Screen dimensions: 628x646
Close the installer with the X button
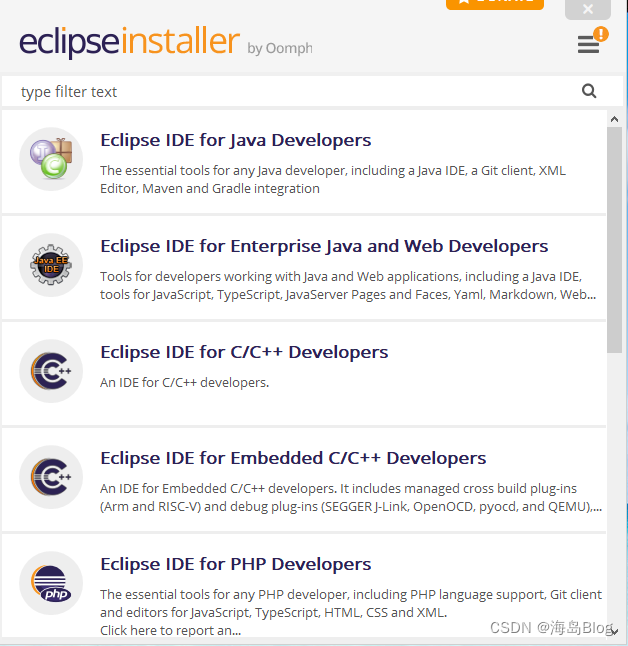pos(588,9)
